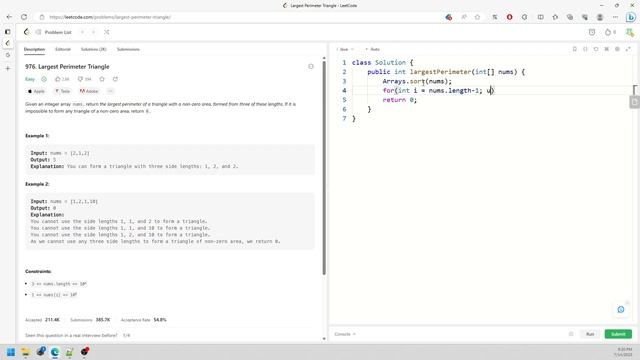Screen dimensions: 640x360
Task: Open browser profile avatar
Action: [600, 17]
